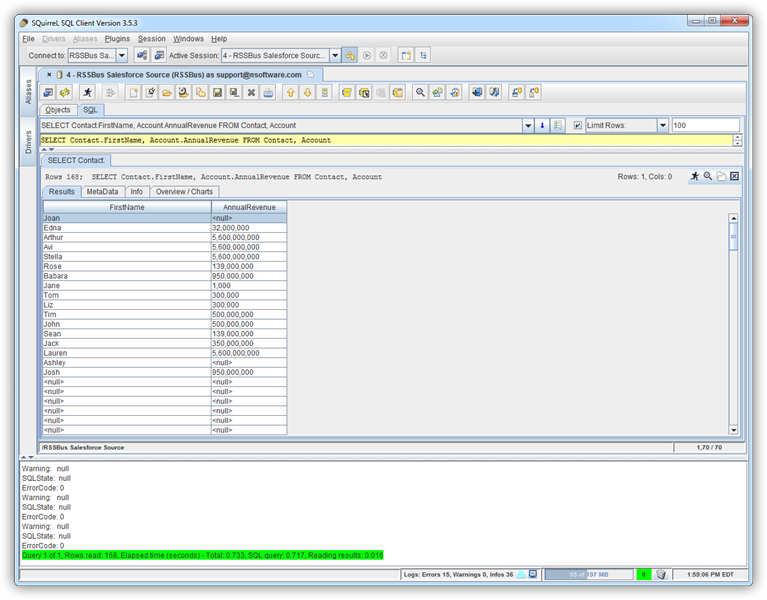Toggle the Limit Rows checkbox
This screenshot has height=600, width=767.
click(x=578, y=125)
